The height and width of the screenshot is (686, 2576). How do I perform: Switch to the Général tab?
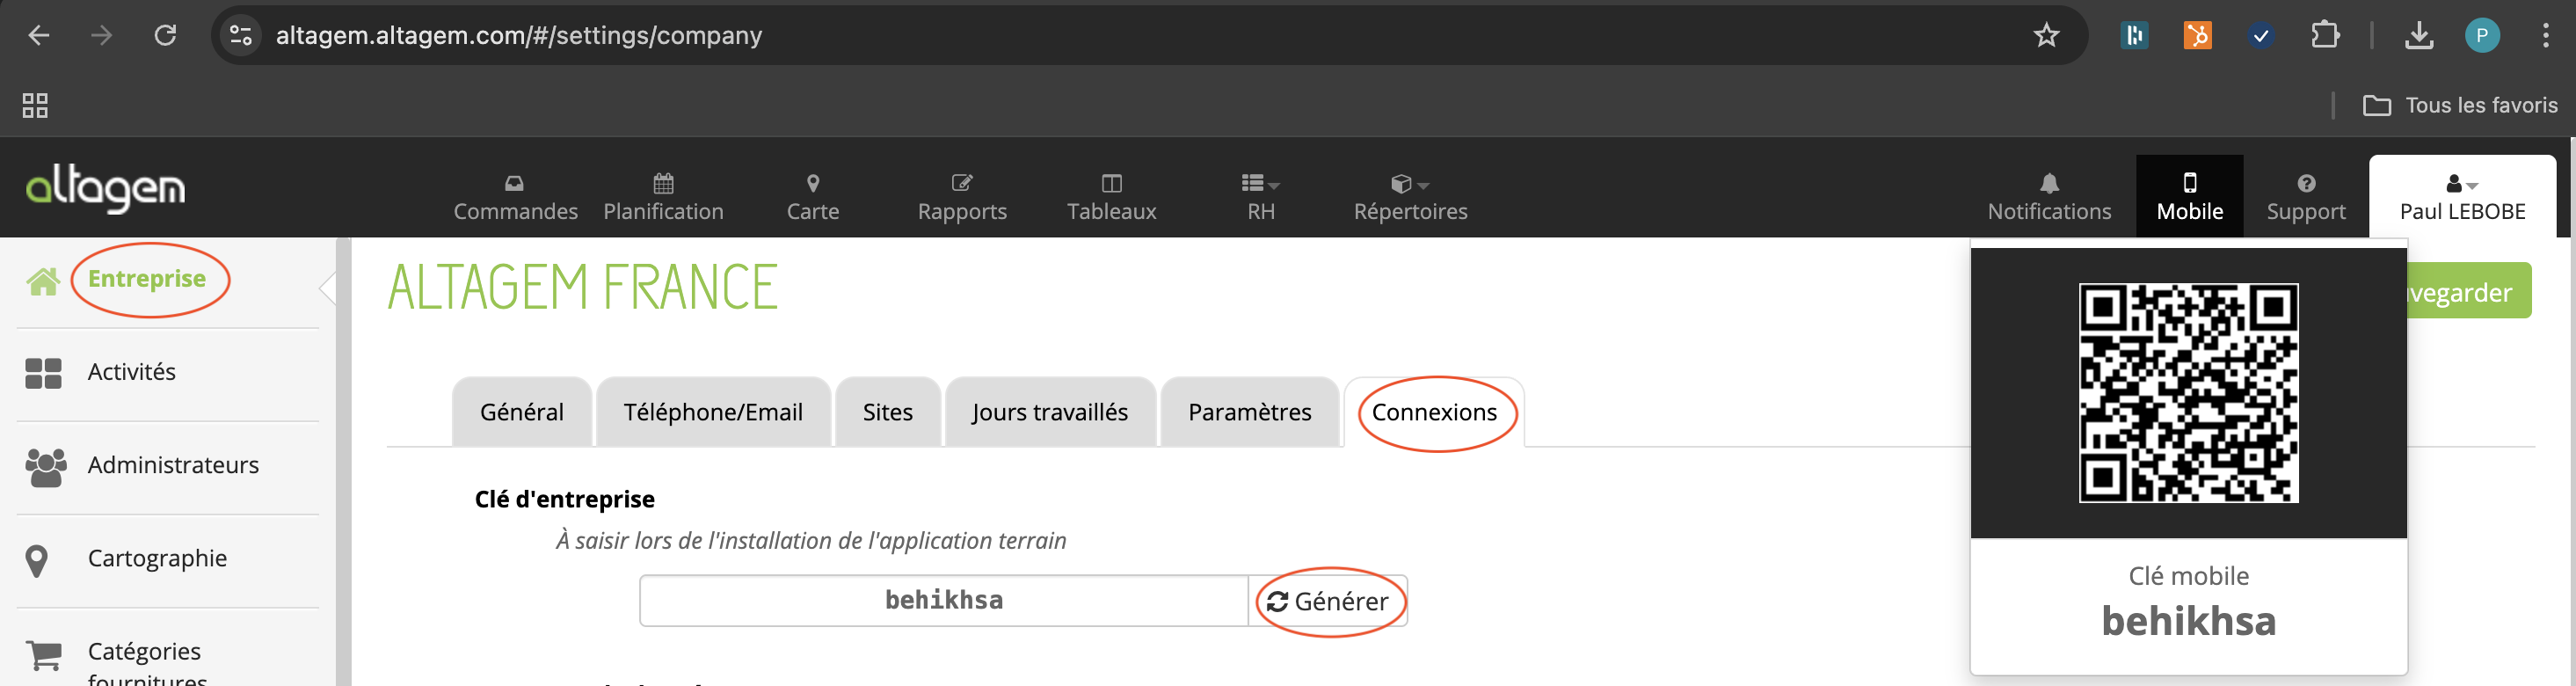[521, 412]
